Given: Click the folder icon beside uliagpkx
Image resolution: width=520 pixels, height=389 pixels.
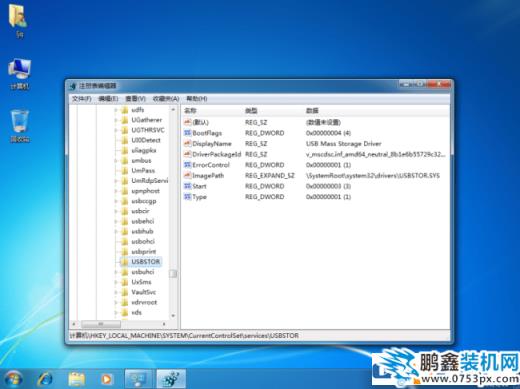Looking at the screenshot, I should coord(125,150).
